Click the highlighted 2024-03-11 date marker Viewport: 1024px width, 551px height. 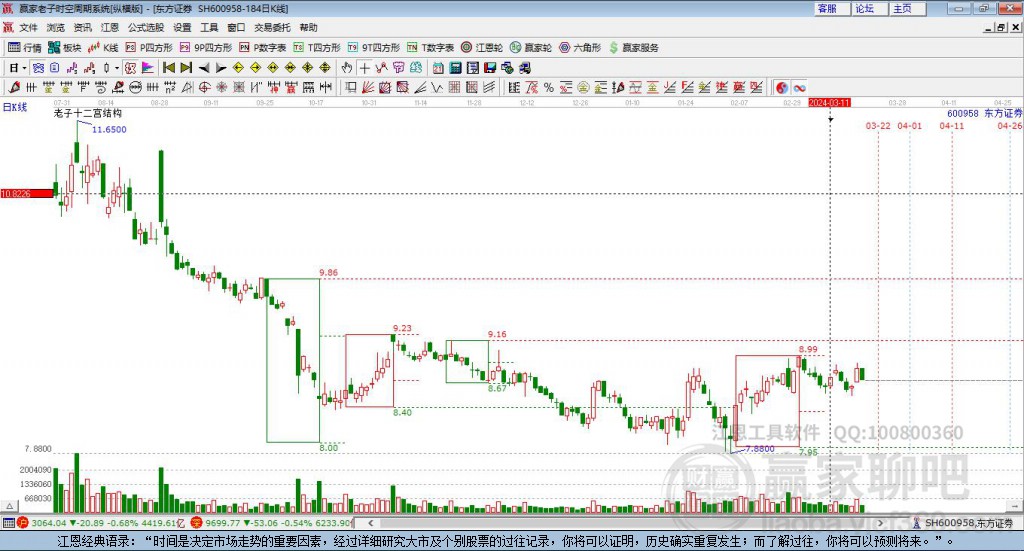[x=829, y=102]
